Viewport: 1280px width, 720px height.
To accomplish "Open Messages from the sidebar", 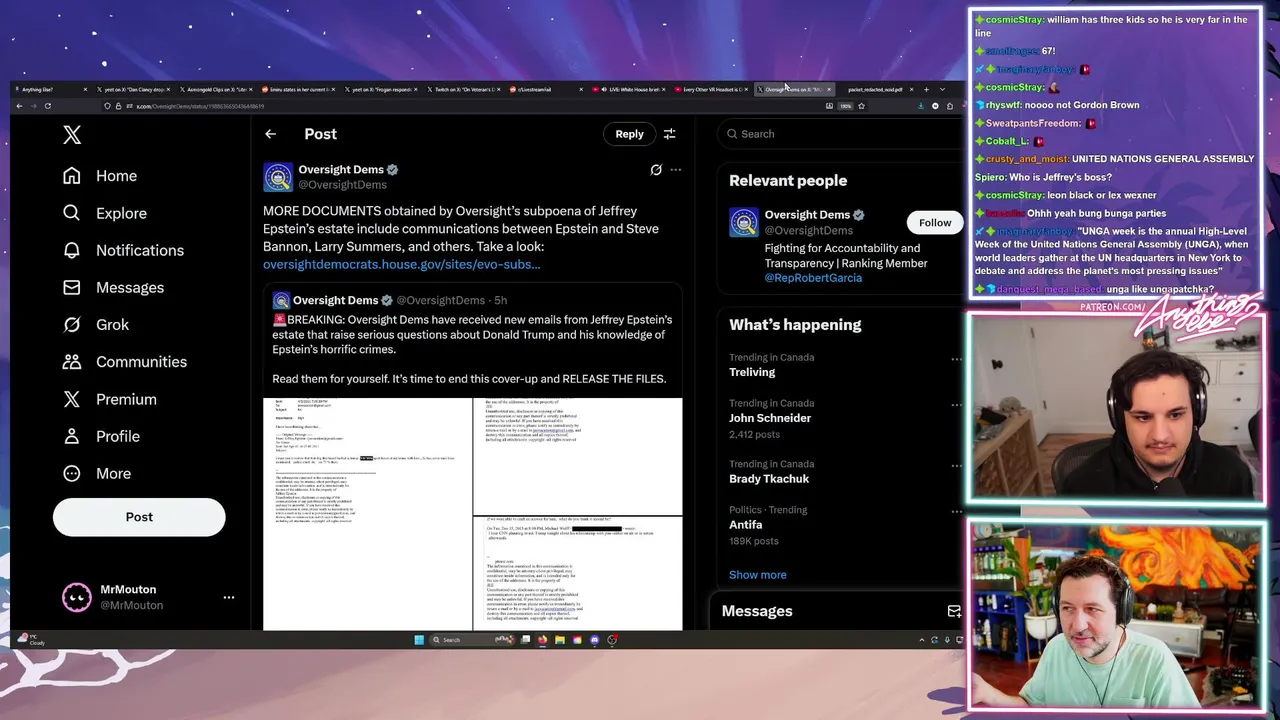I will click(x=114, y=287).
